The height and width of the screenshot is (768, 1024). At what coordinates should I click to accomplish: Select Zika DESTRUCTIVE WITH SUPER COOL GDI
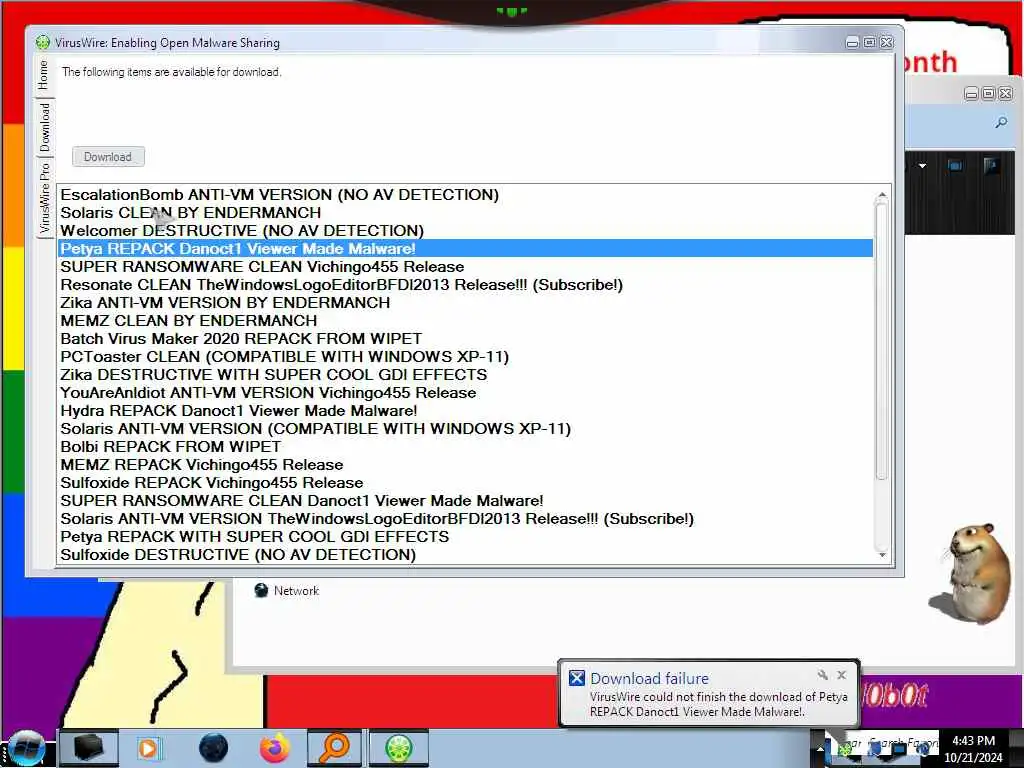(x=466, y=375)
